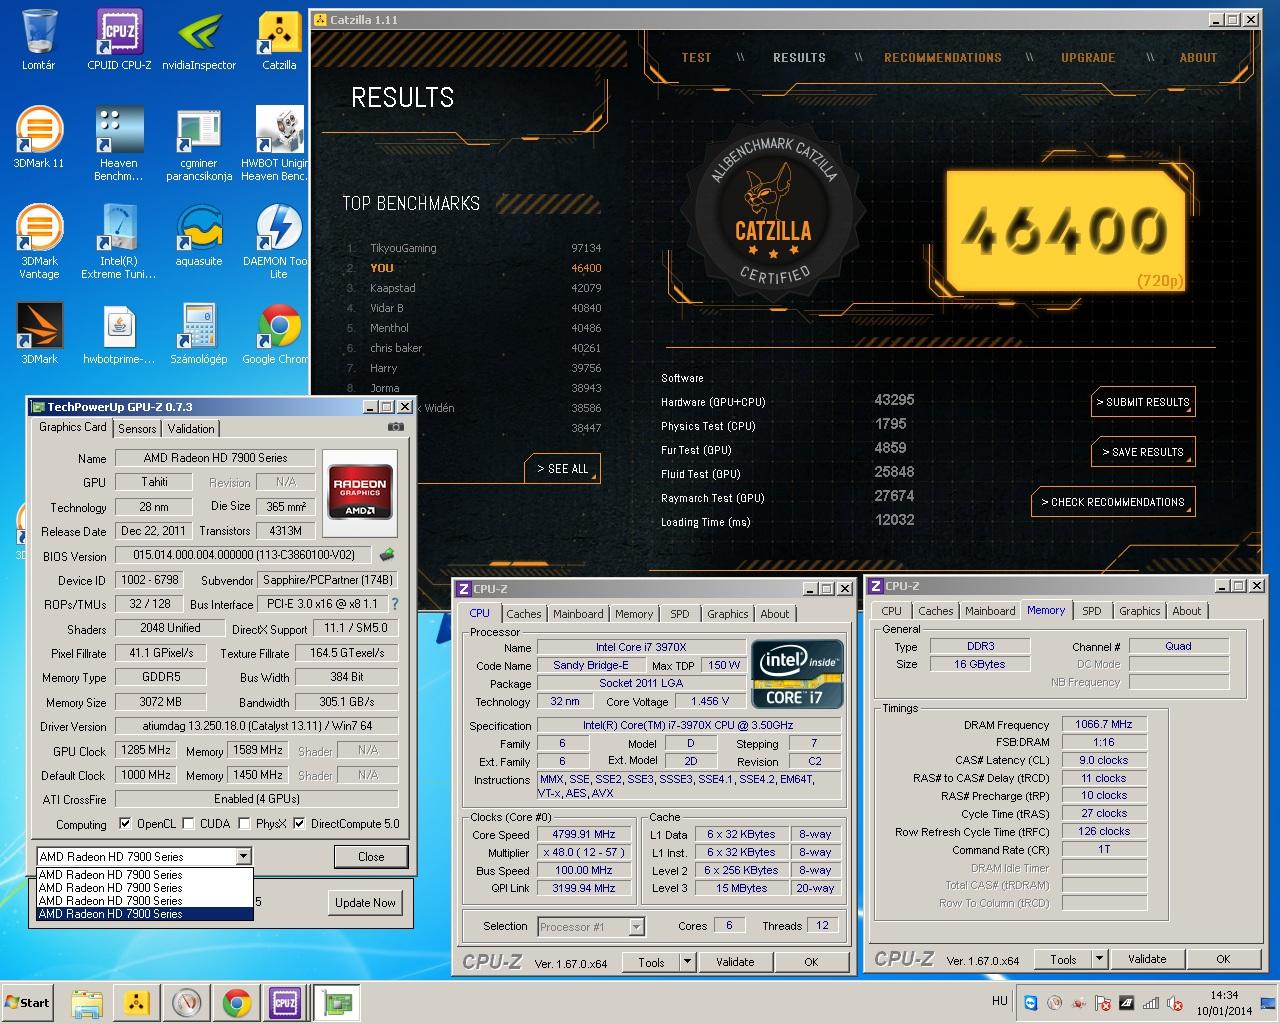The width and height of the screenshot is (1280, 1024).
Task: Click GPU-Z BIOS save chip icon
Action: coord(387,554)
